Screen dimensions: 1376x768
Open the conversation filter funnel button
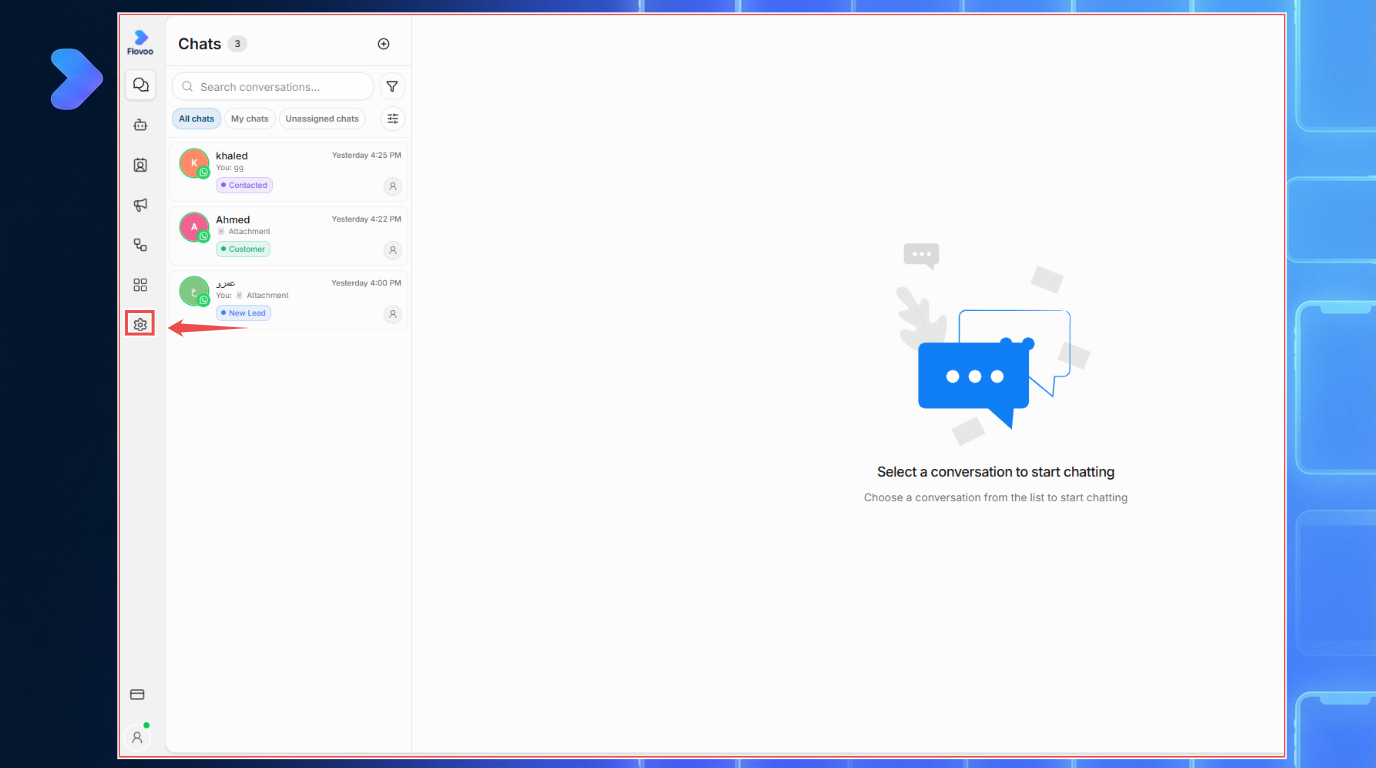tap(392, 87)
